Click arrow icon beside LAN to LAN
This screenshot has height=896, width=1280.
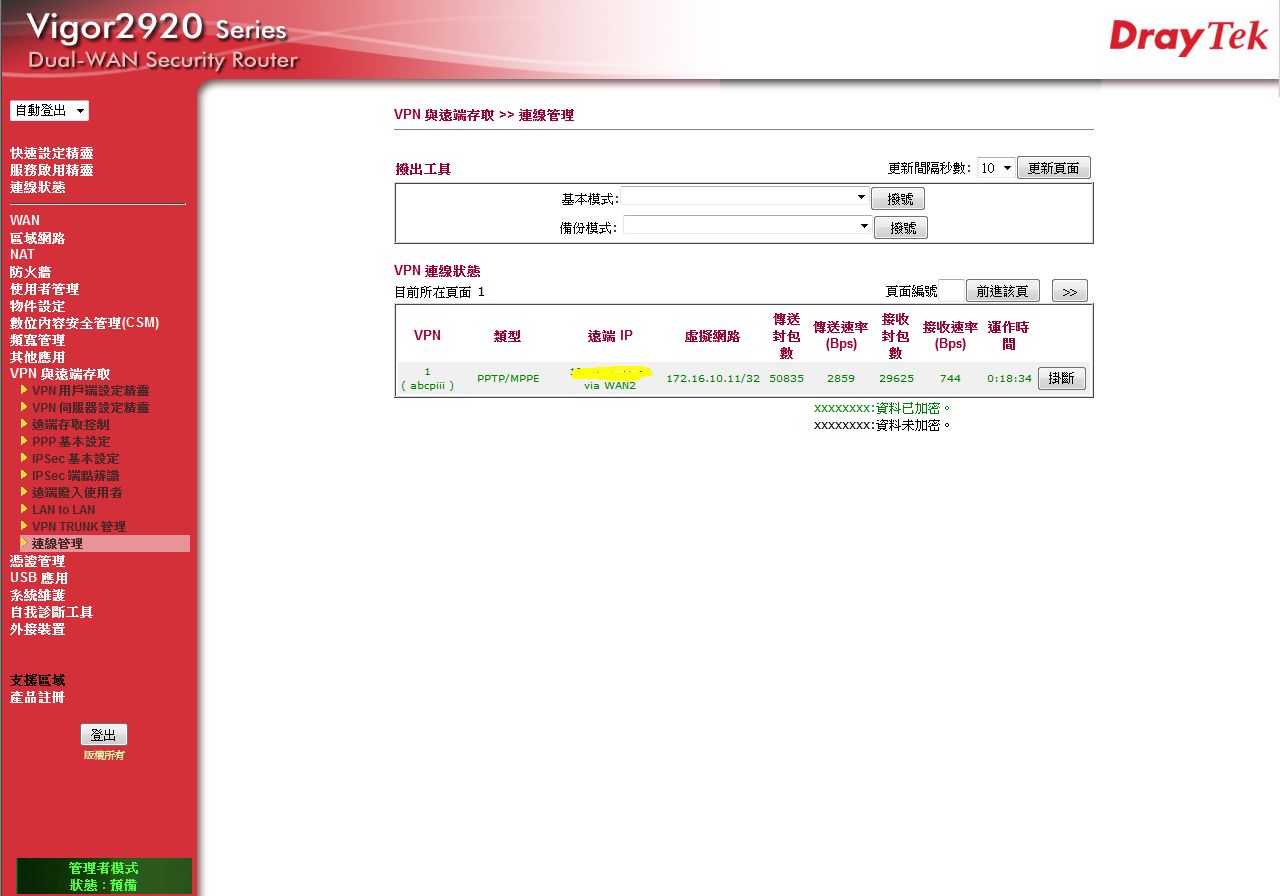pos(24,509)
